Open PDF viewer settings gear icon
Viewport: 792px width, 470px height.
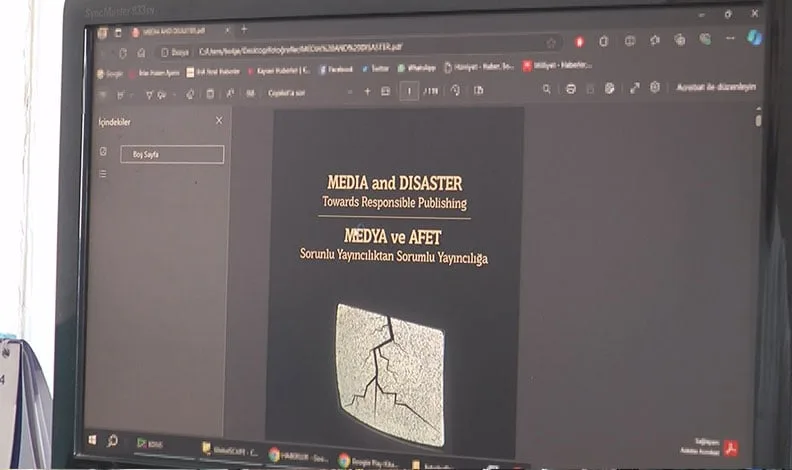pos(655,88)
